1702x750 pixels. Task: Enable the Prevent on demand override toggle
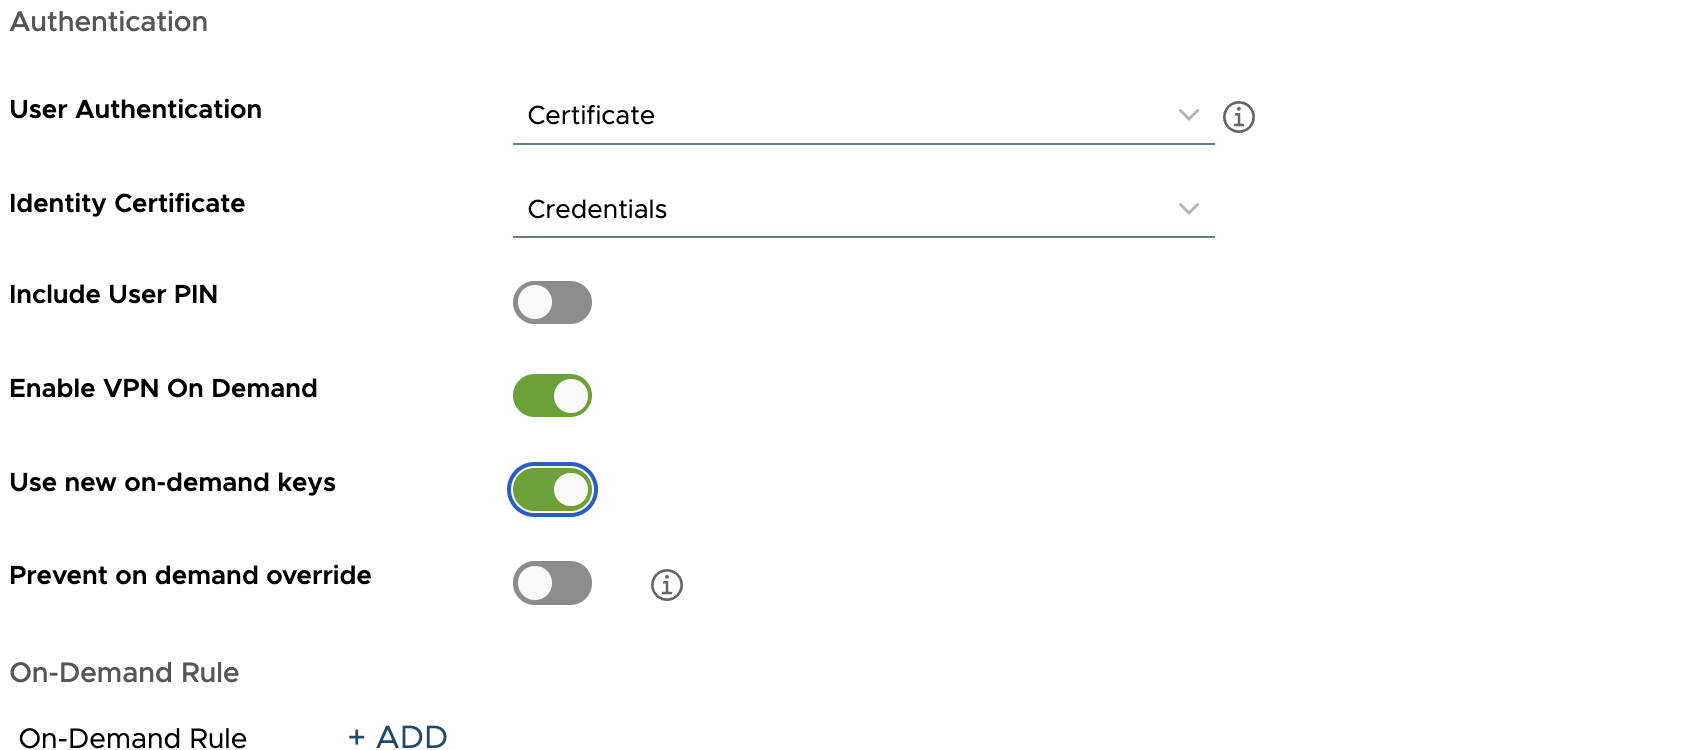(x=552, y=583)
